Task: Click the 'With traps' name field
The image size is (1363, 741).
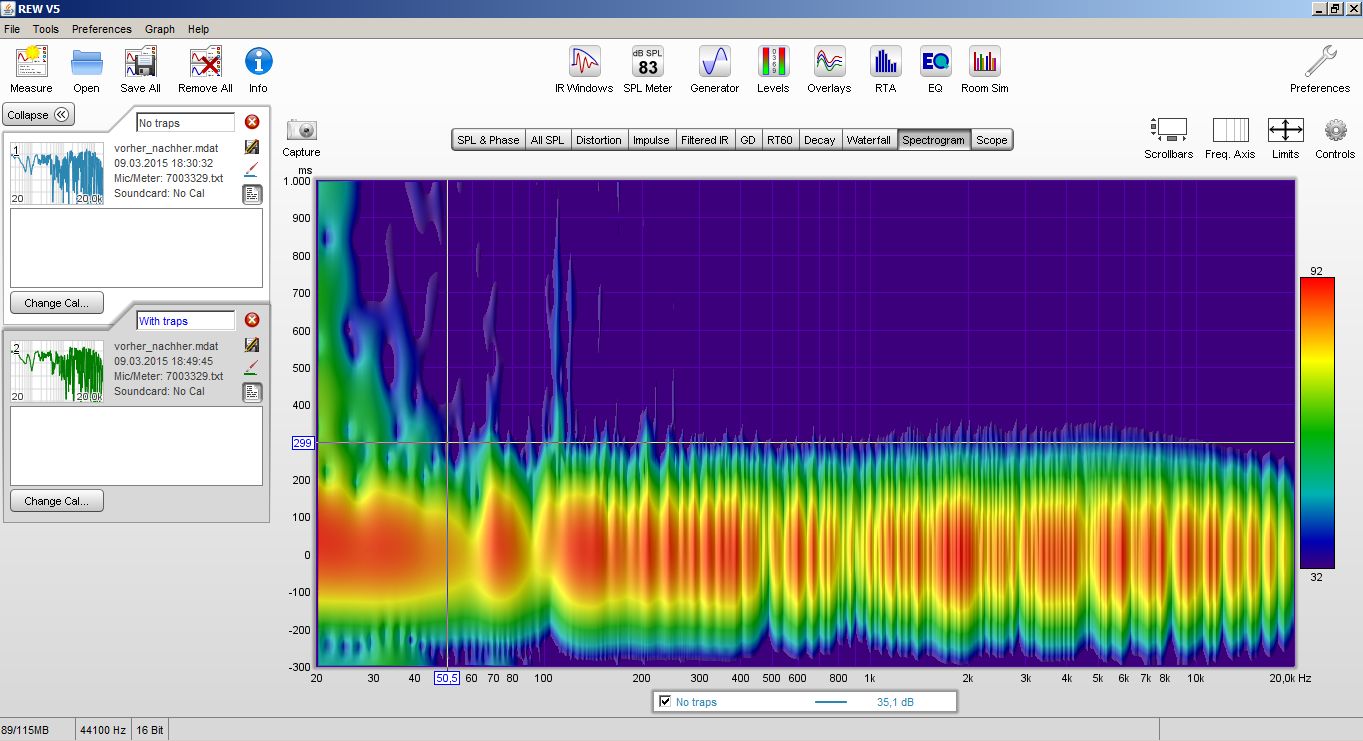Action: coord(186,320)
